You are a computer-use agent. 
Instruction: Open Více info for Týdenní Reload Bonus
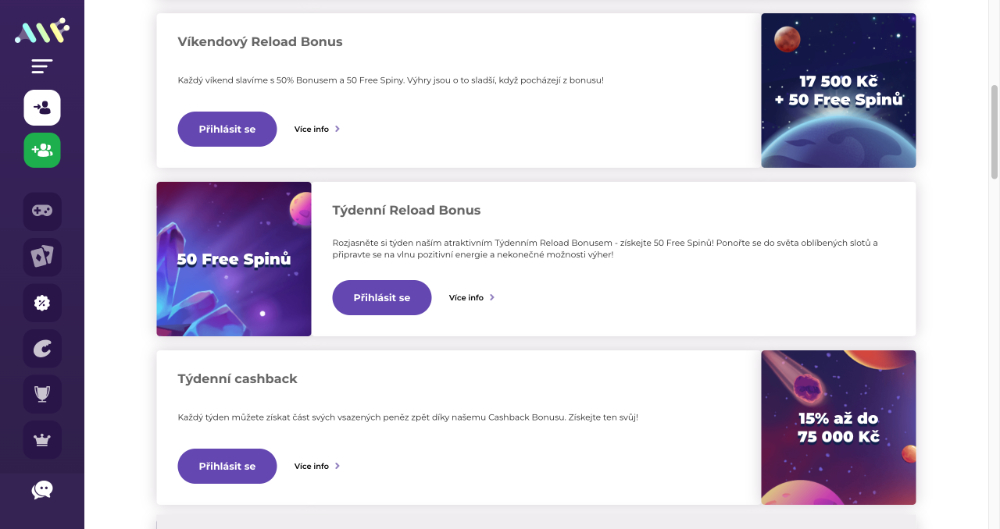coord(472,297)
